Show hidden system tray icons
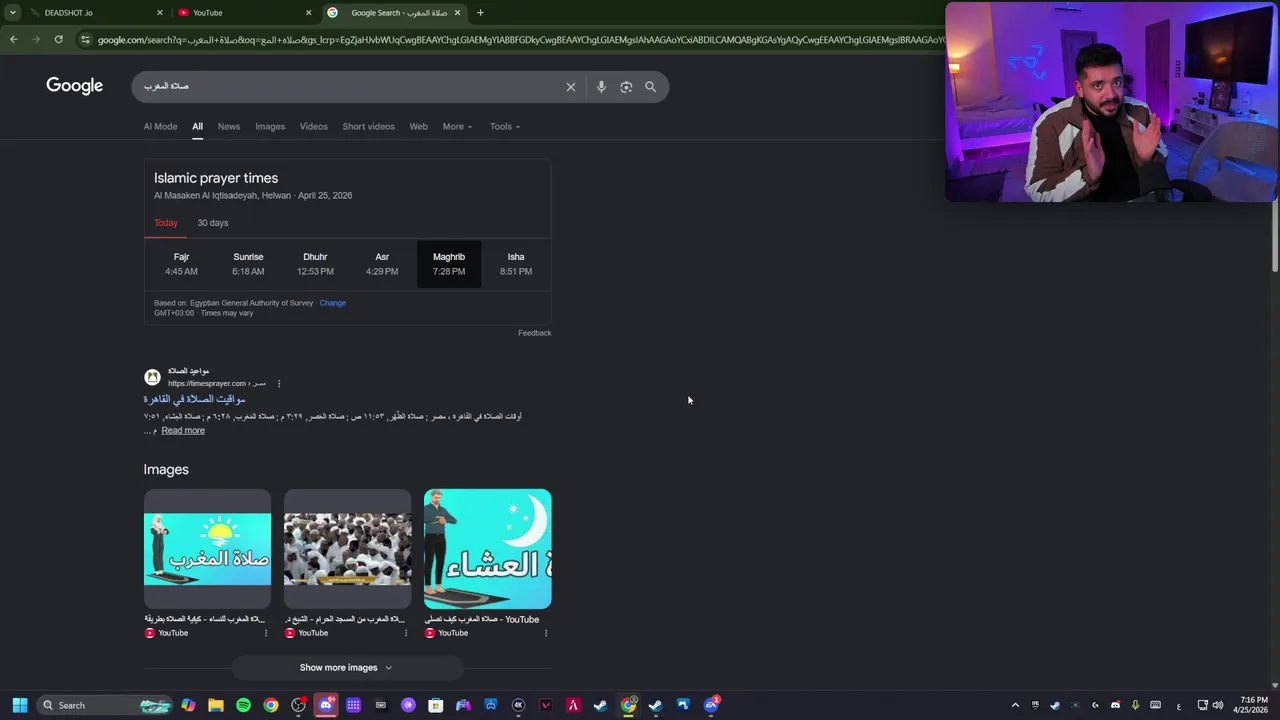1280x720 pixels. pos(1015,705)
